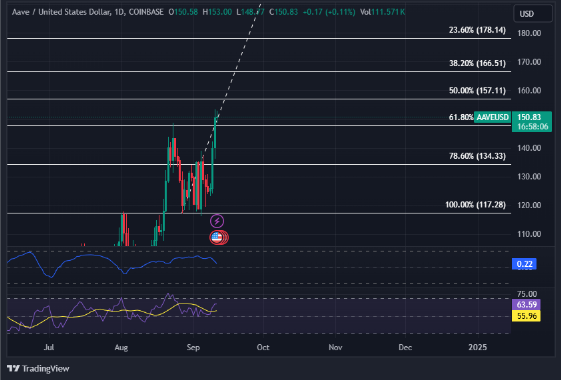Click the AAVEUSD green symbol label
The image size is (561, 381).
tap(492, 117)
